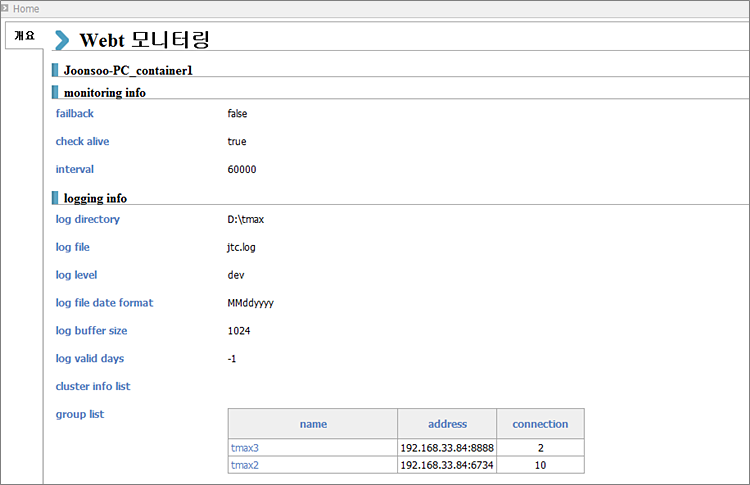Viewport: 750px width, 485px height.
Task: Click the failback label
Action: click(x=75, y=113)
